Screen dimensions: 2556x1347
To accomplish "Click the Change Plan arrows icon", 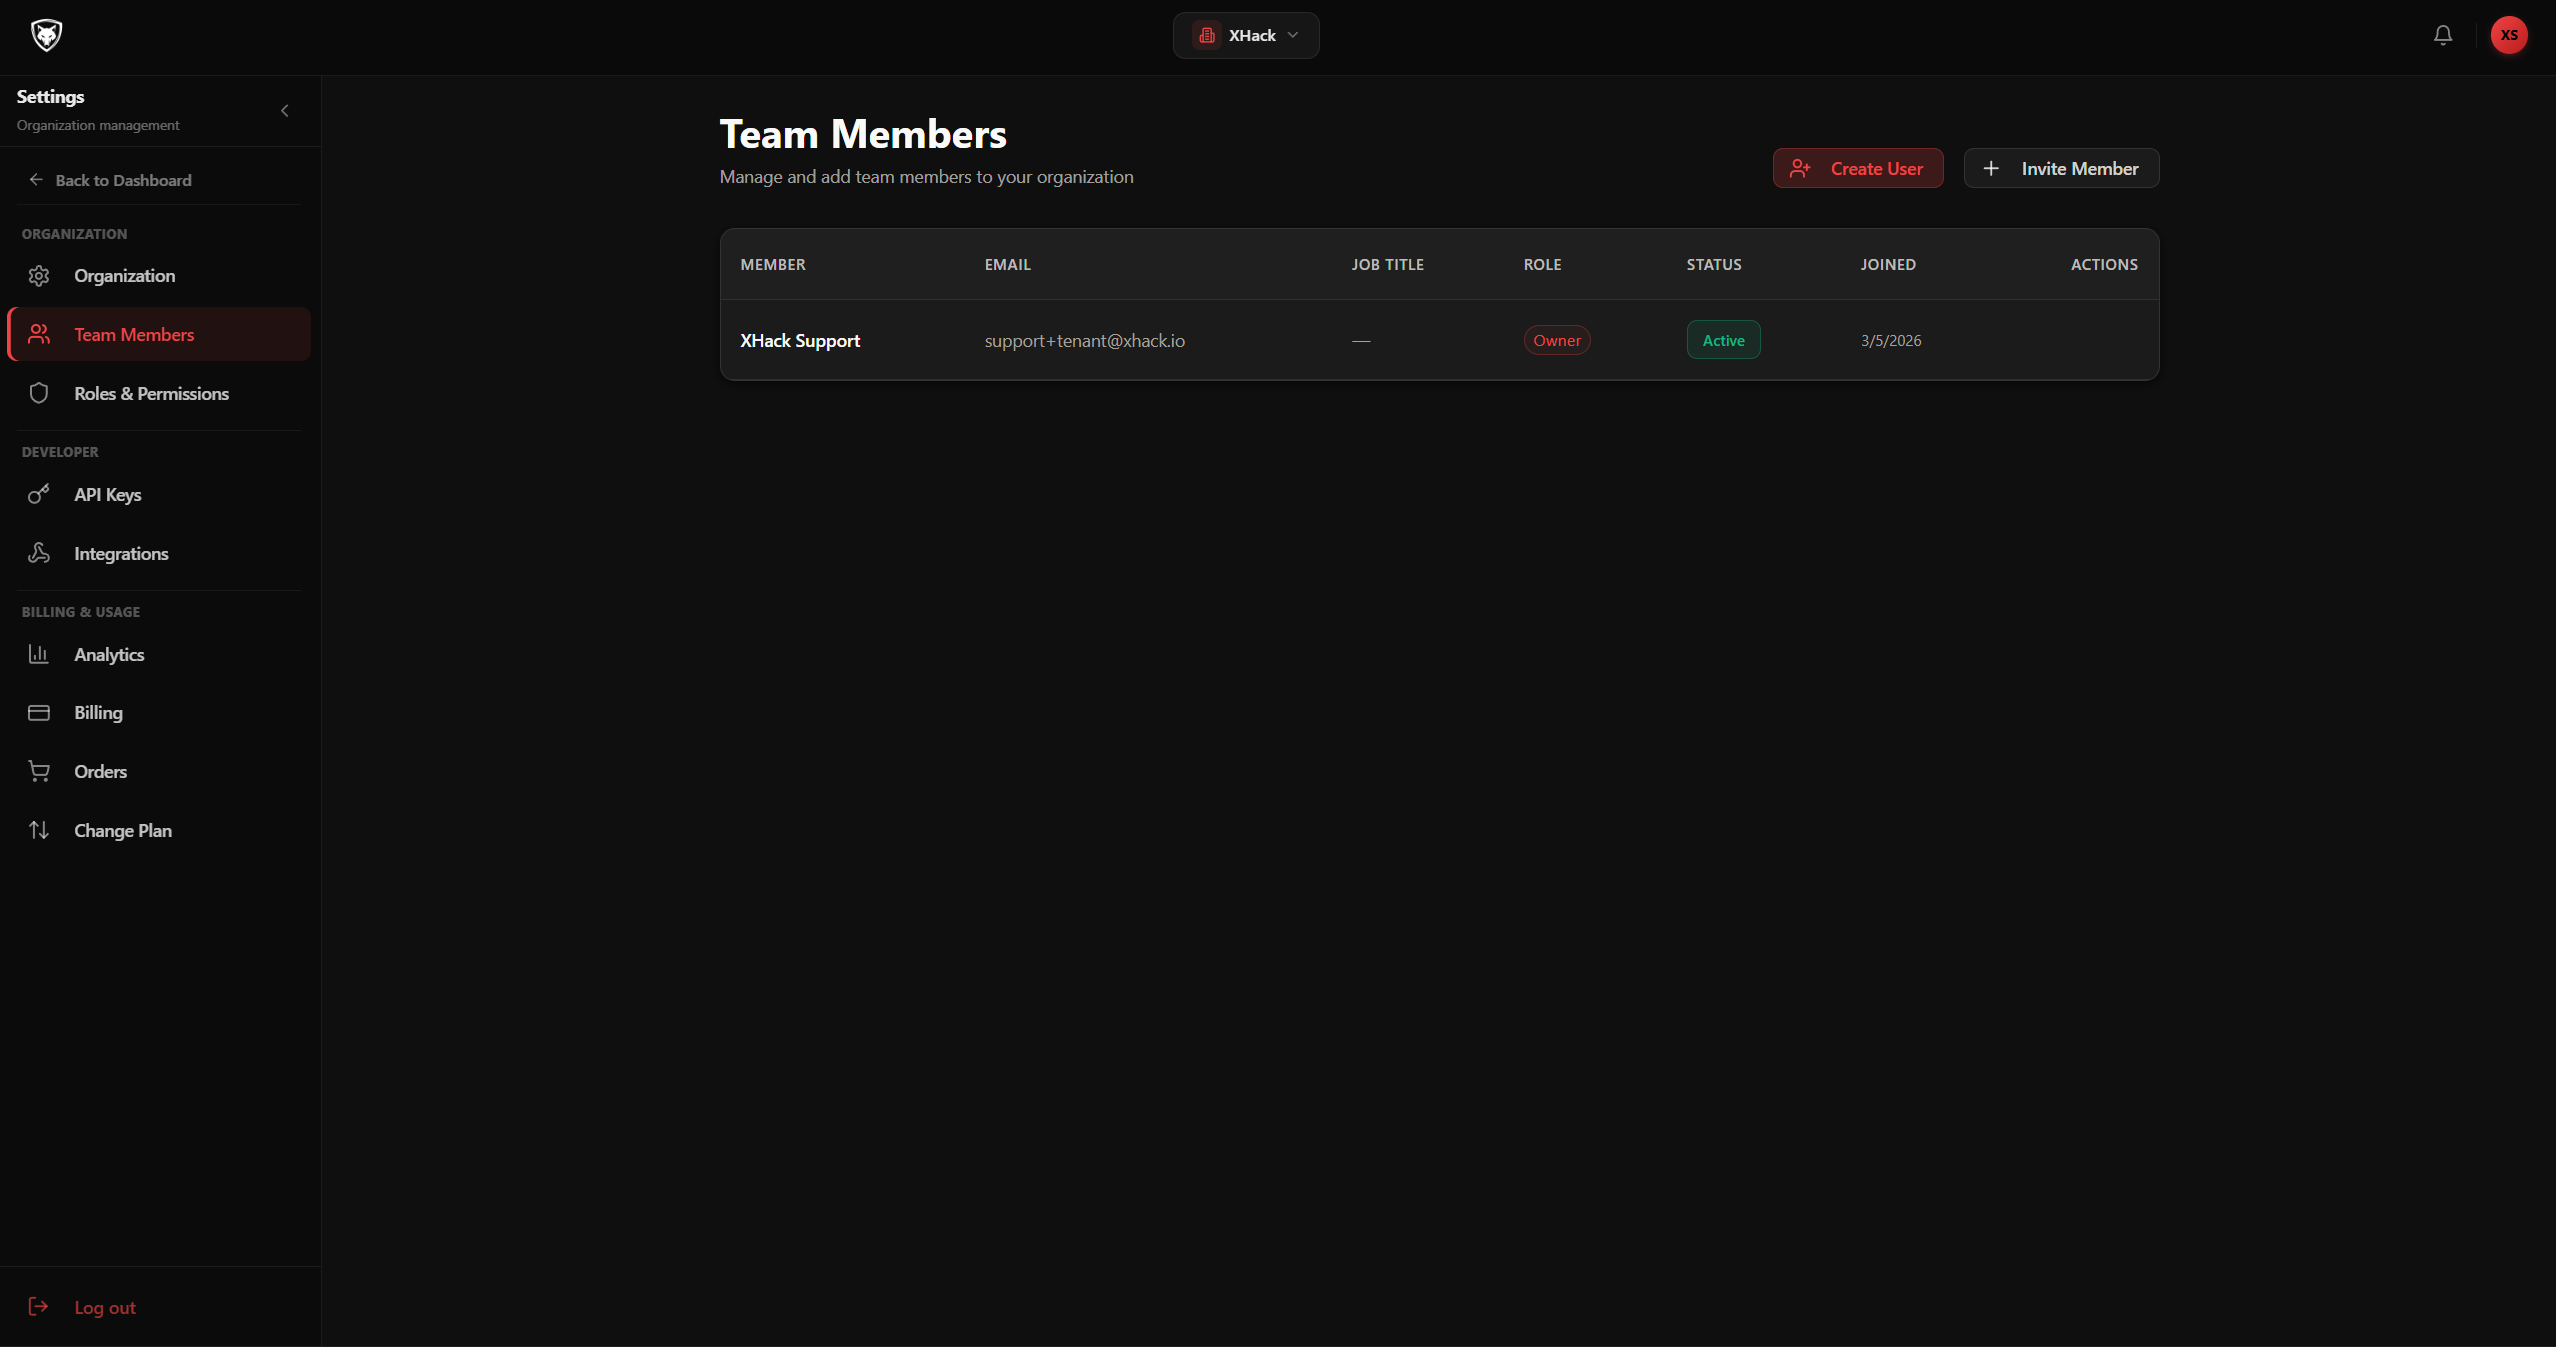I will point(39,830).
